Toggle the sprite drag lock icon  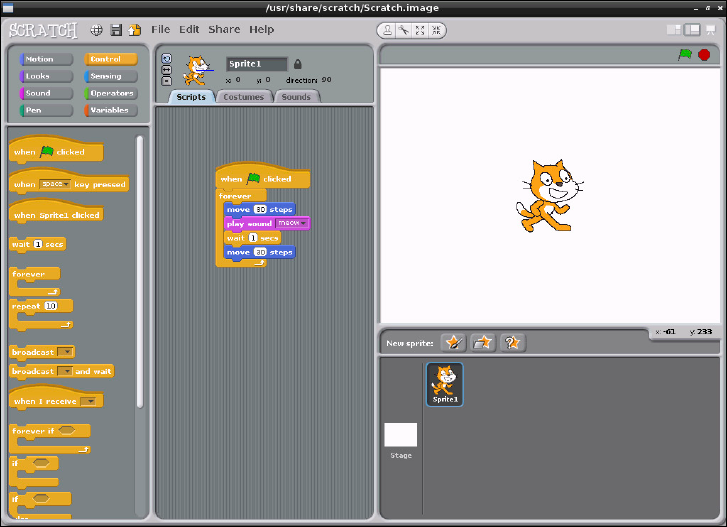click(298, 64)
